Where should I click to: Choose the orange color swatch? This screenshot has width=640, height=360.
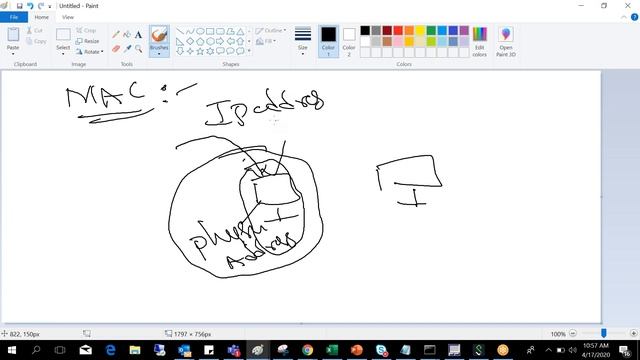click(409, 31)
